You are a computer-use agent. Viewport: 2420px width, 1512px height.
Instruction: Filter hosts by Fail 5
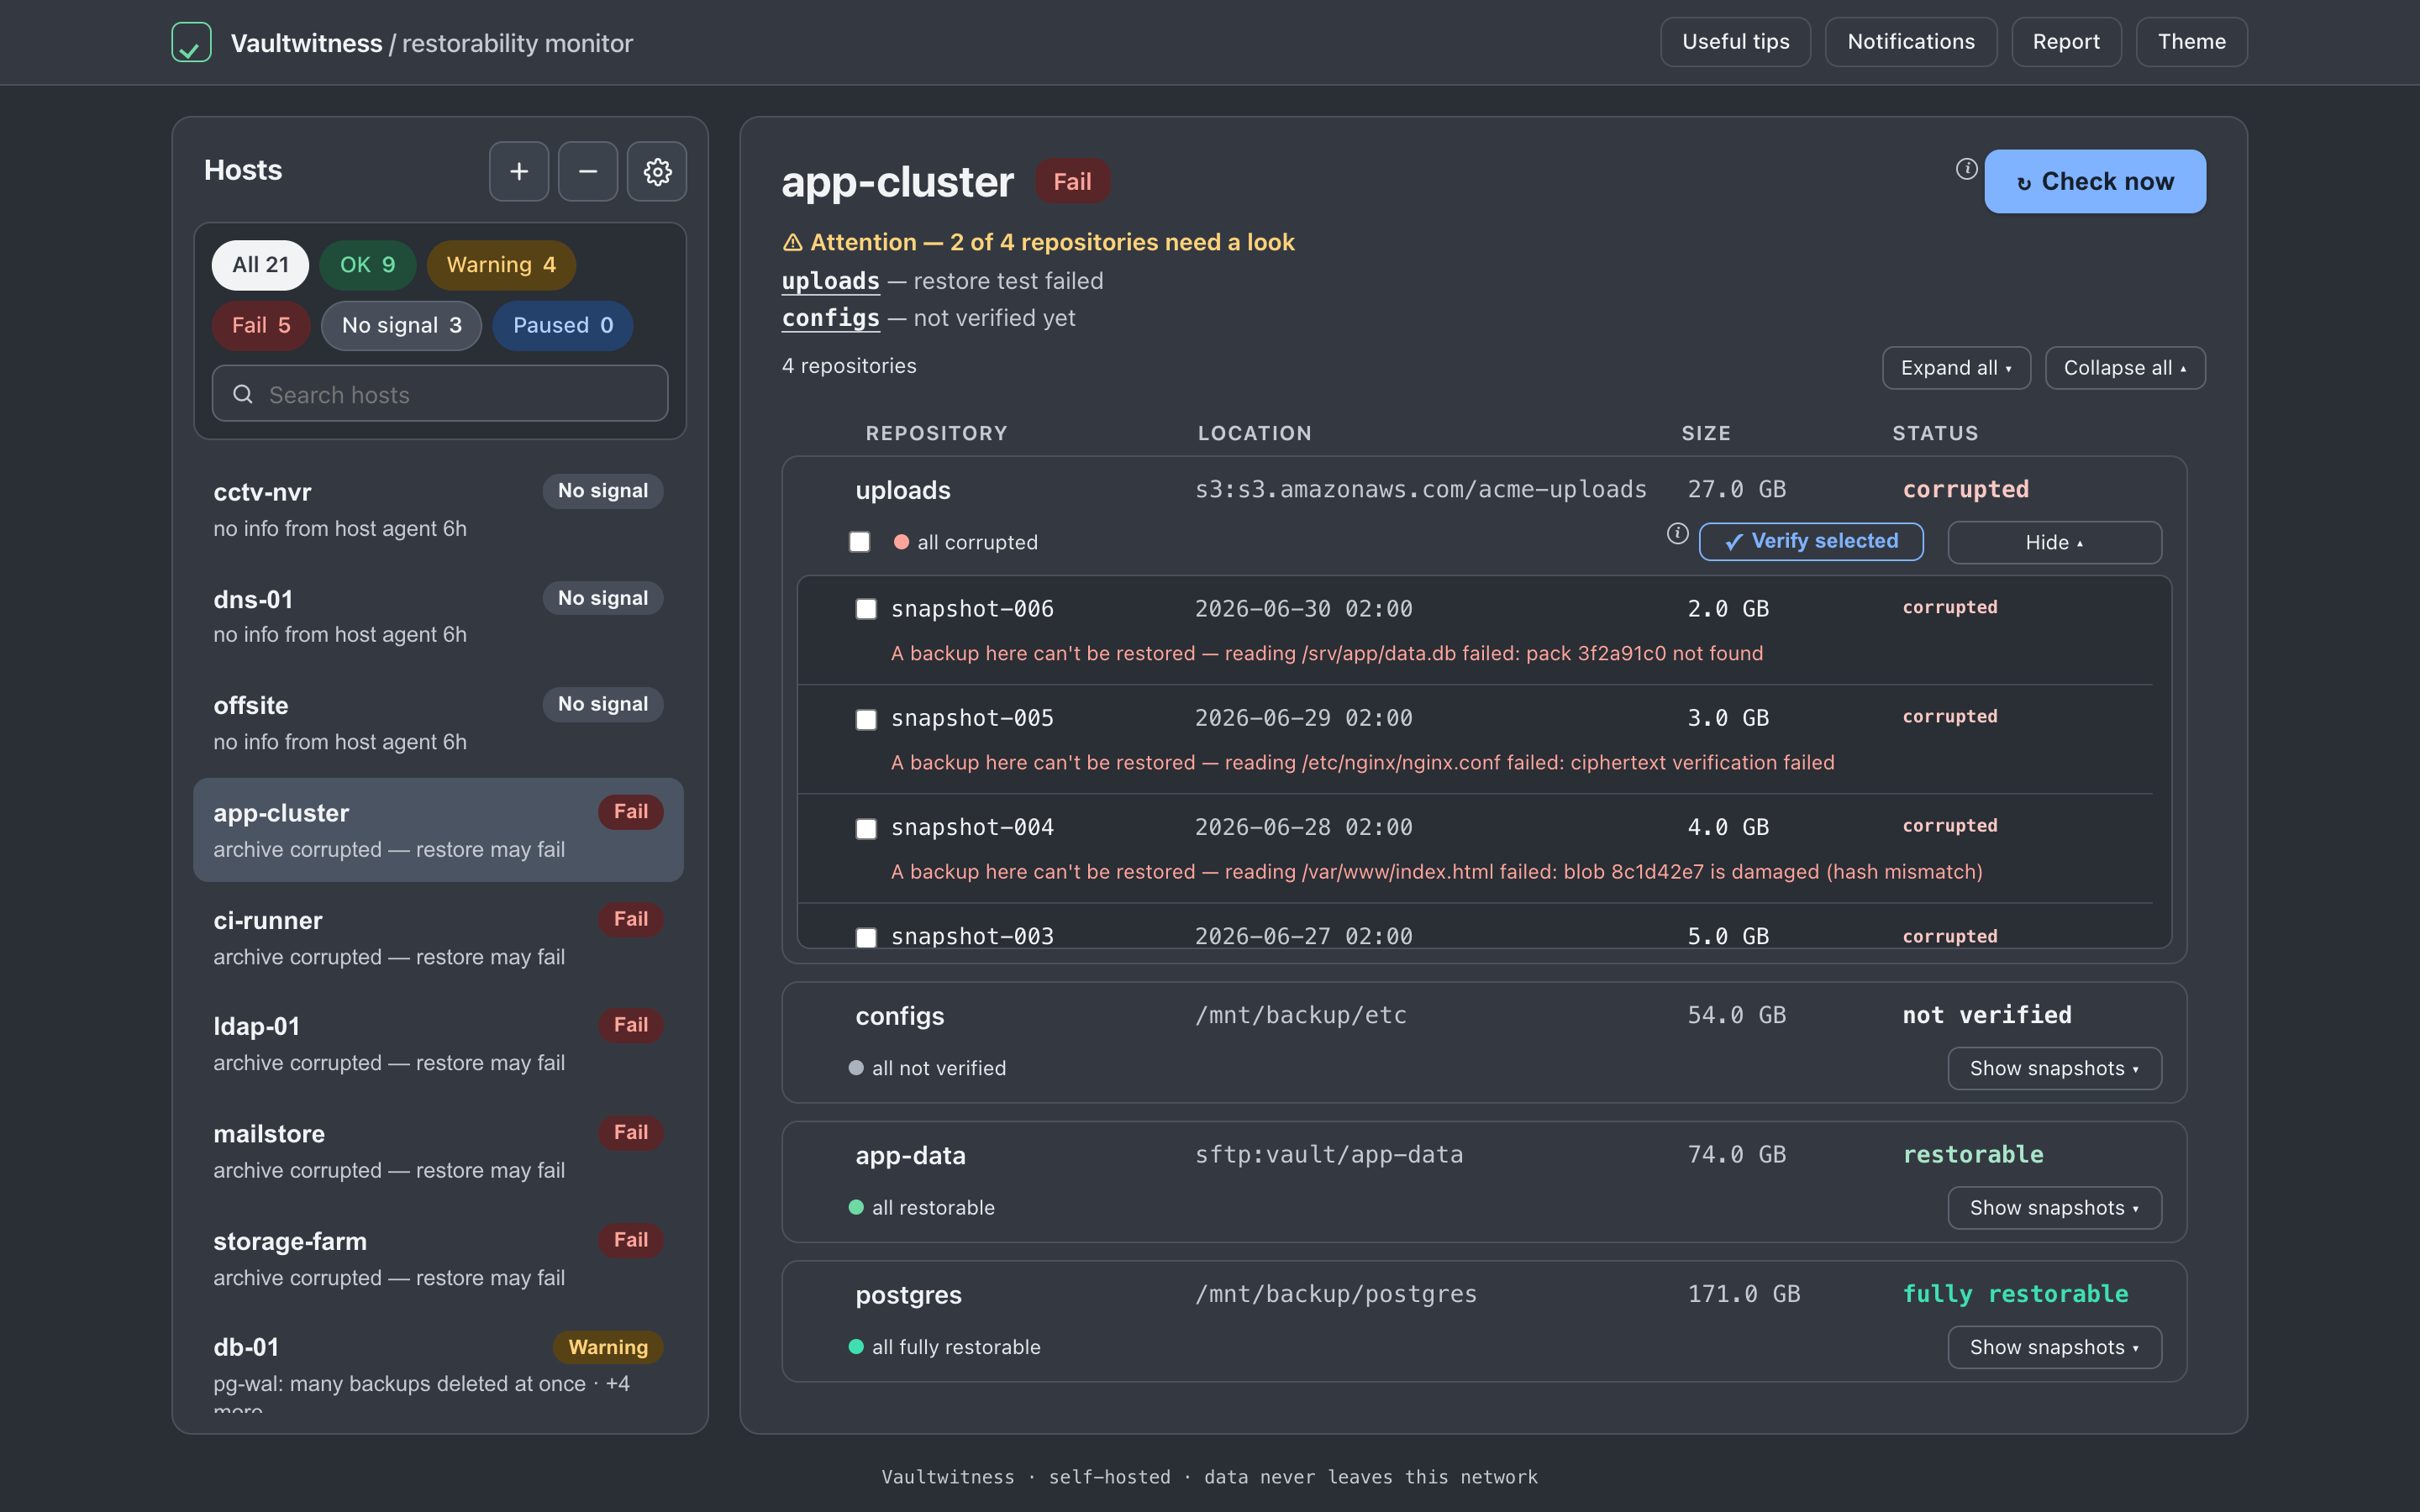tap(261, 326)
